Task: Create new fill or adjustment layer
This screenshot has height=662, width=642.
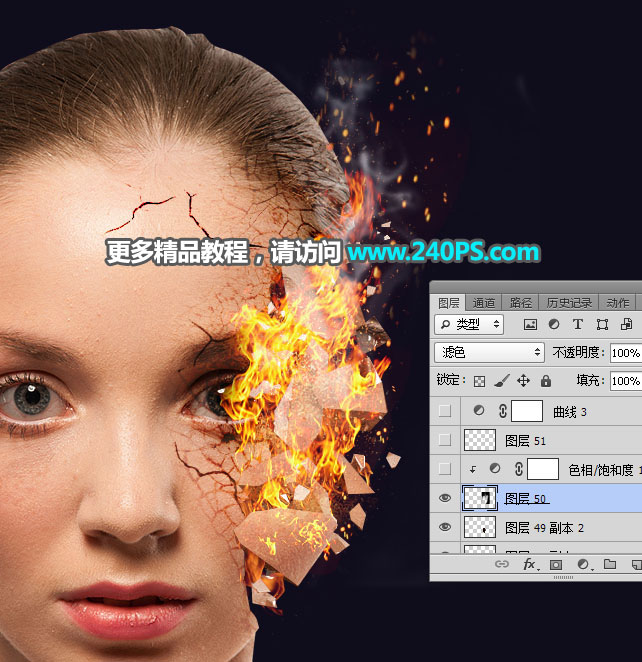Action: click(x=584, y=564)
